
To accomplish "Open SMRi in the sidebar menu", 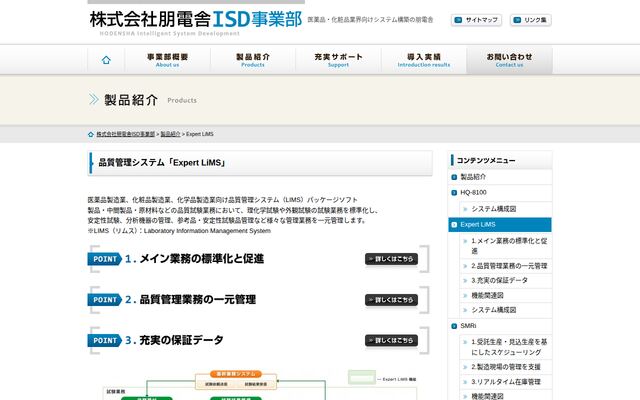I will pyautogui.click(x=468, y=326).
